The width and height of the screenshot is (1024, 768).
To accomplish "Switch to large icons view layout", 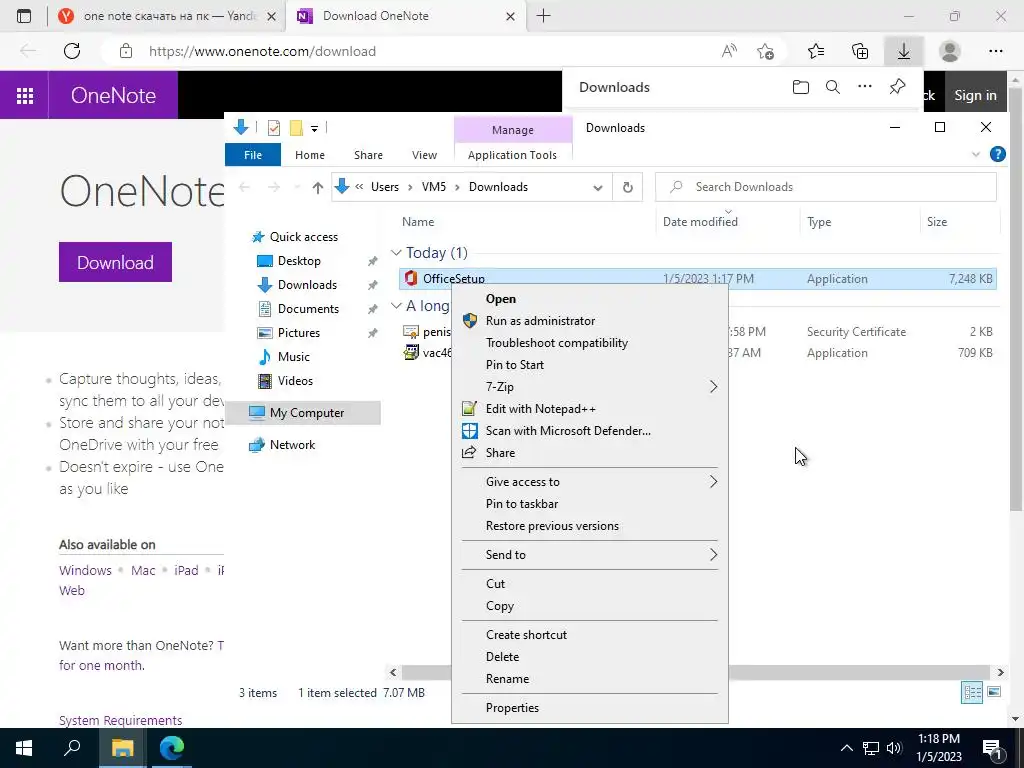I will pos(994,692).
